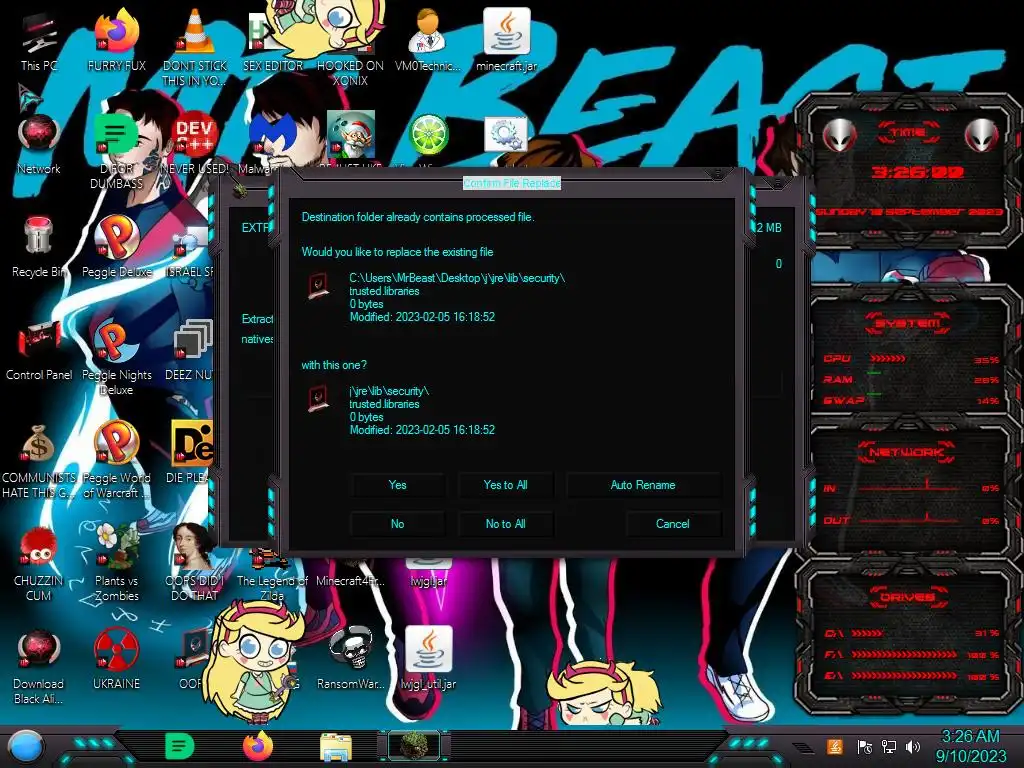Select the Download Black Ali... shortcut
Image resolution: width=1024 pixels, height=768 pixels.
click(39, 667)
